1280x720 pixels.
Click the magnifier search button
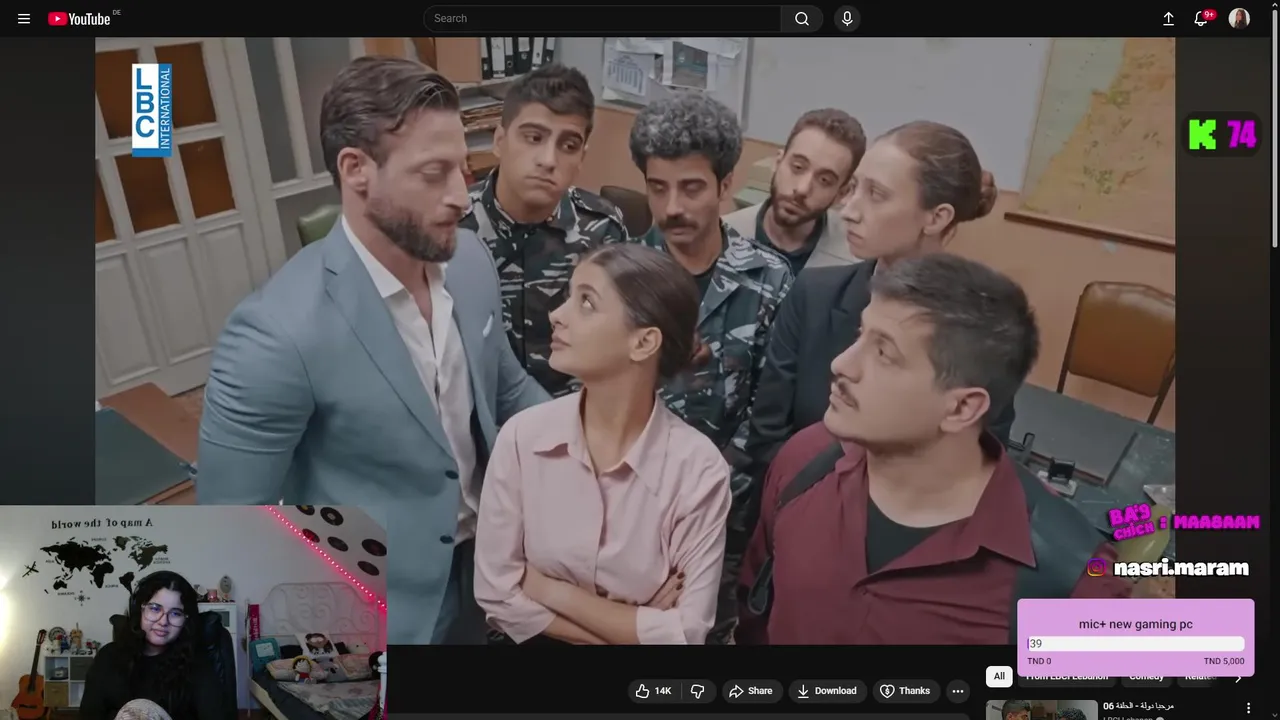[802, 18]
